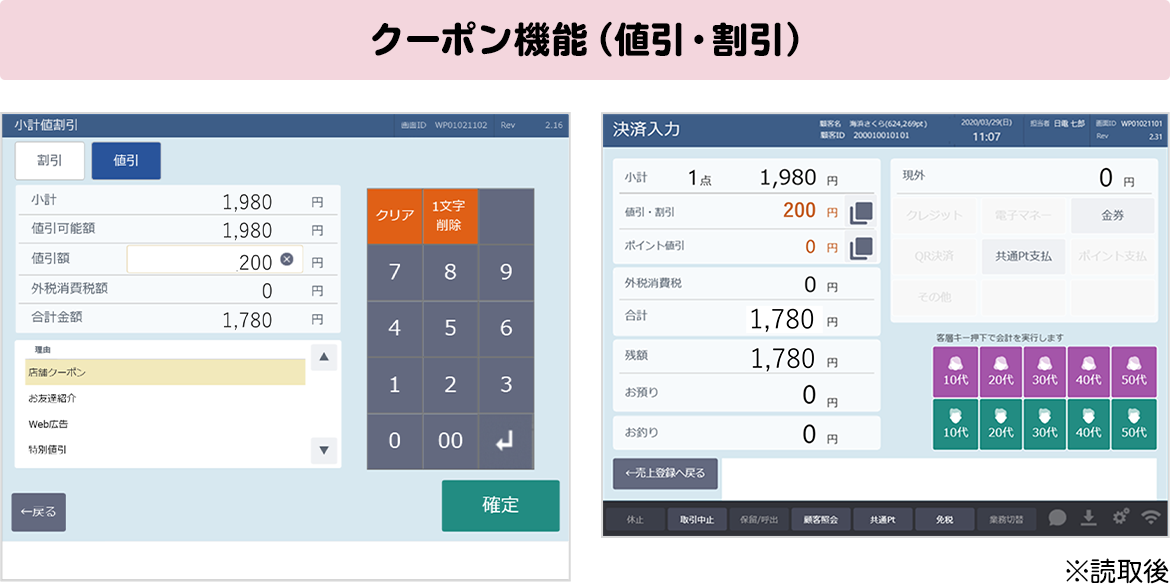Click ←売上登録へ戻る button
The image size is (1170, 584).
point(665,473)
